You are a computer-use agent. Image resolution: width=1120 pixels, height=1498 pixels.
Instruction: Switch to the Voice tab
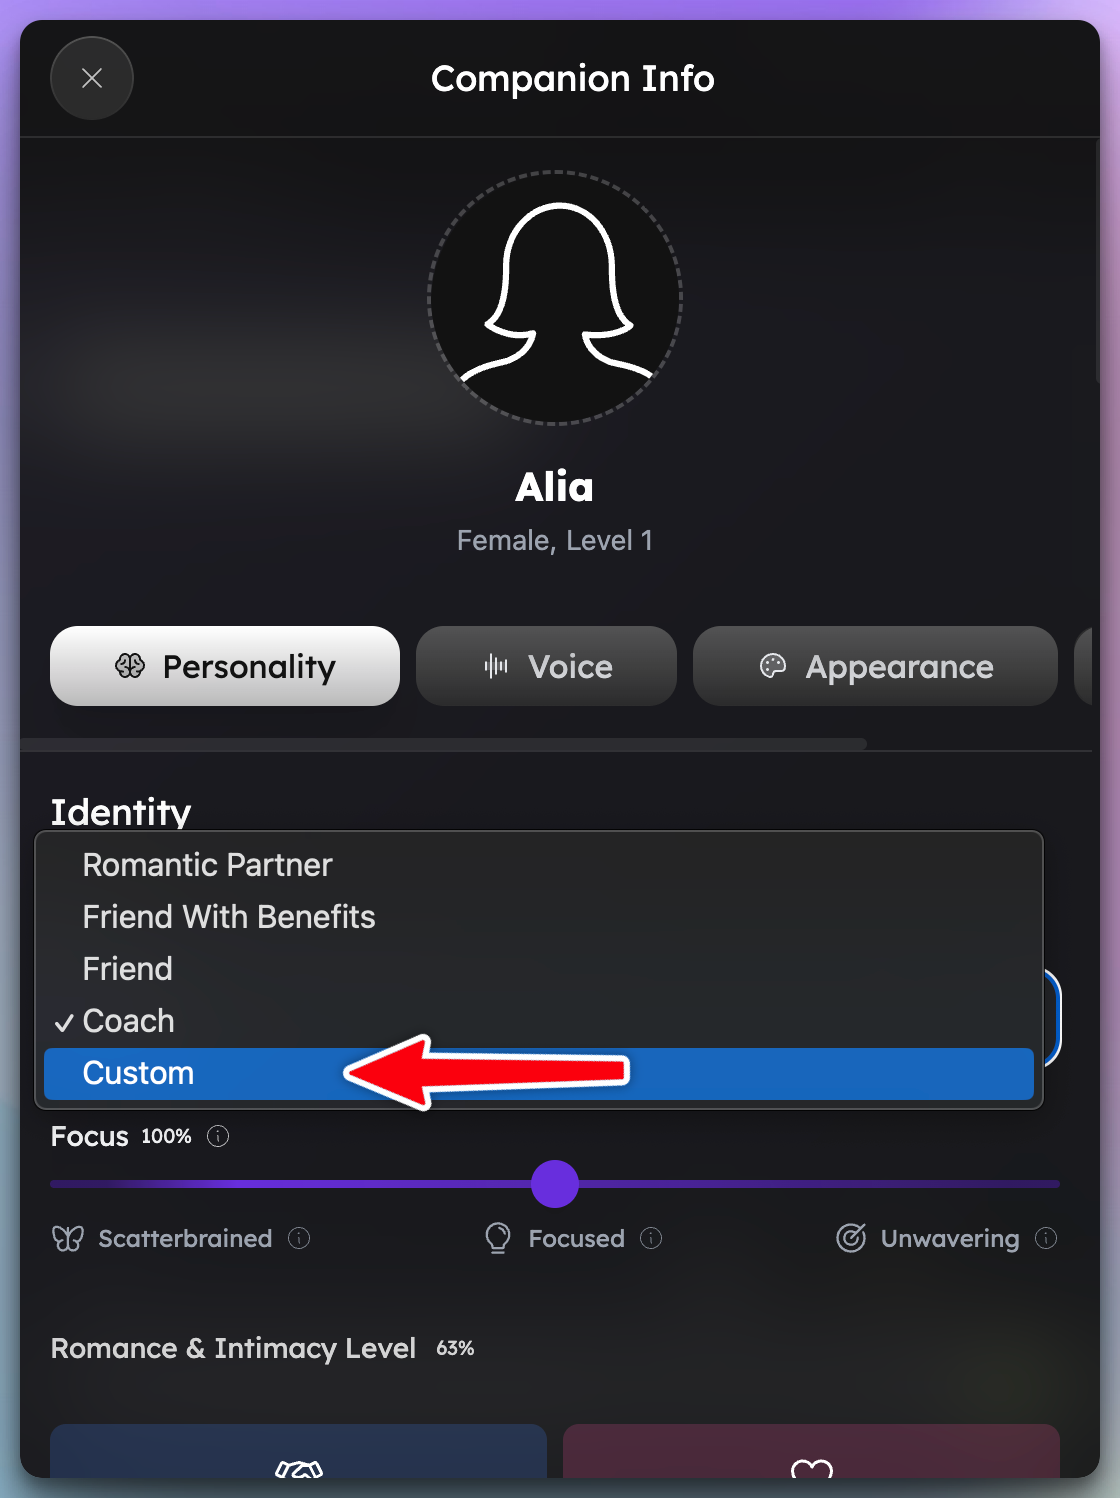[546, 666]
